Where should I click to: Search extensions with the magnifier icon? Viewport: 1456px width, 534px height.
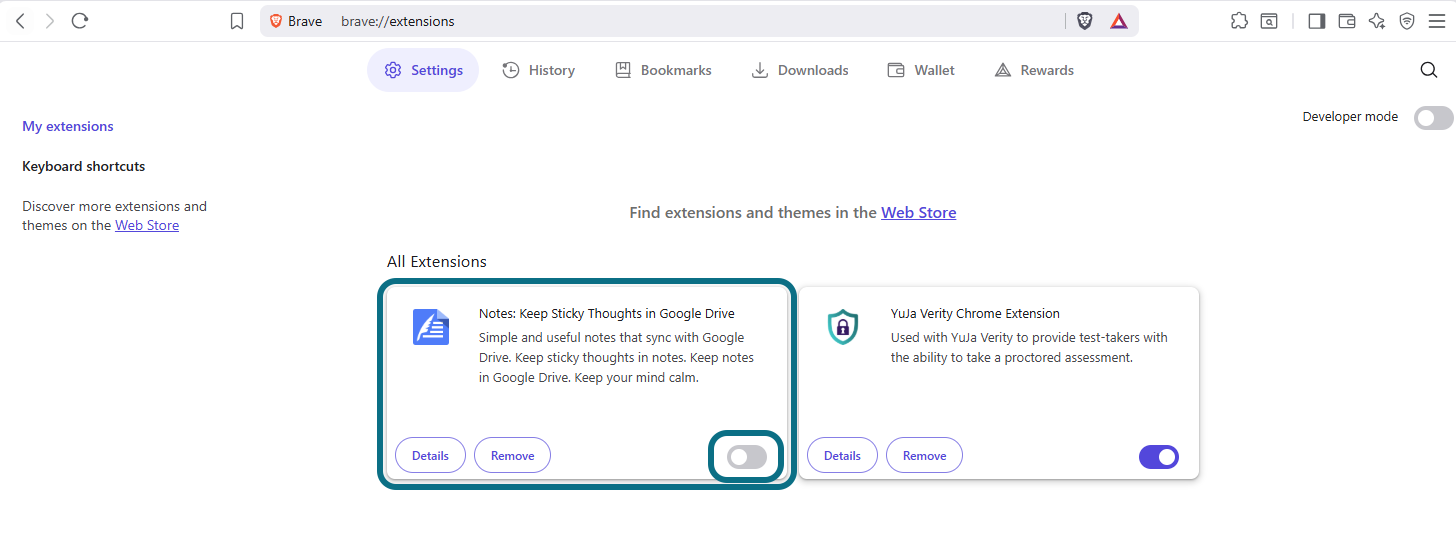pos(1429,70)
